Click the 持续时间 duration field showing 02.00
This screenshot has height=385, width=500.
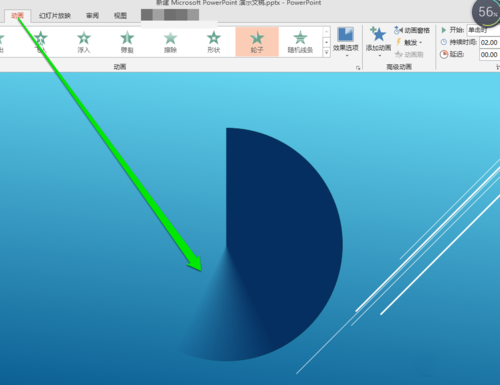[490, 43]
